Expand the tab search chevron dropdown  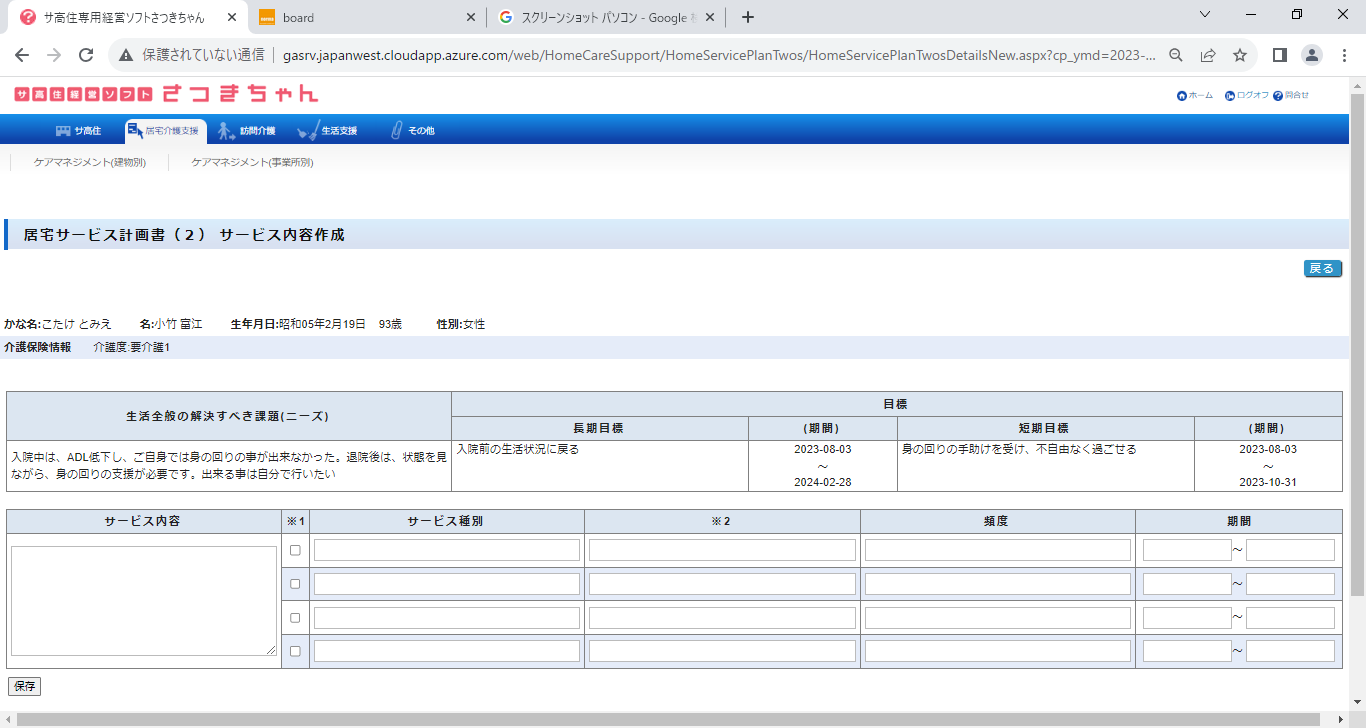[x=1205, y=15]
